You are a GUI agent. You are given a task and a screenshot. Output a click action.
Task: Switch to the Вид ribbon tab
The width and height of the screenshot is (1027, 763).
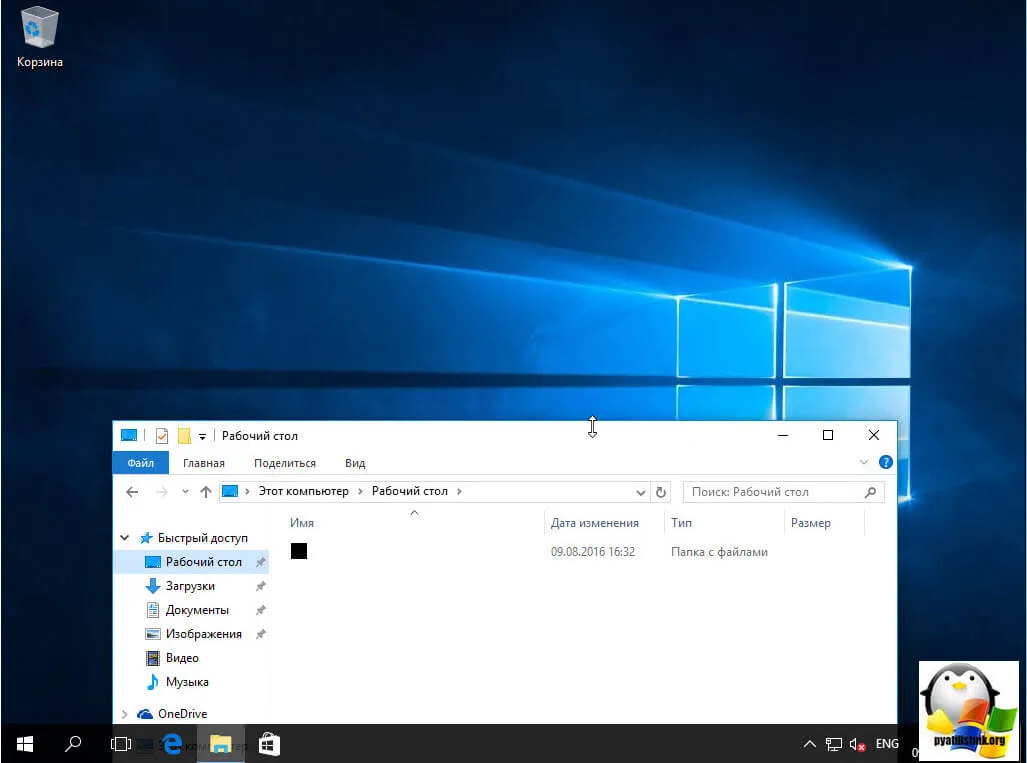(355, 463)
